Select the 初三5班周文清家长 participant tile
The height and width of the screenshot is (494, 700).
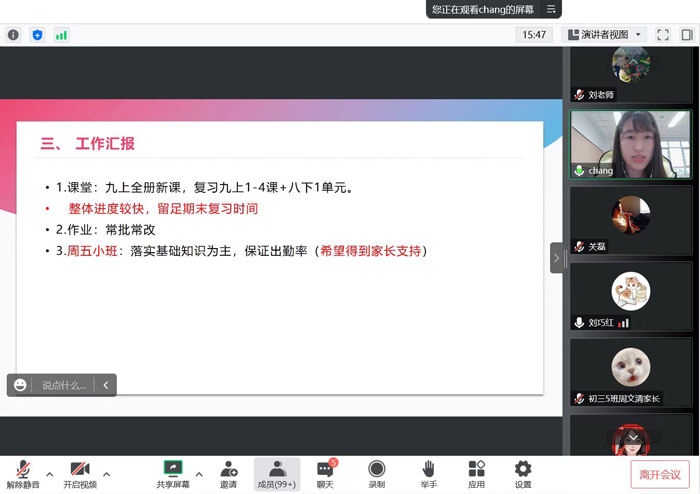(x=631, y=373)
